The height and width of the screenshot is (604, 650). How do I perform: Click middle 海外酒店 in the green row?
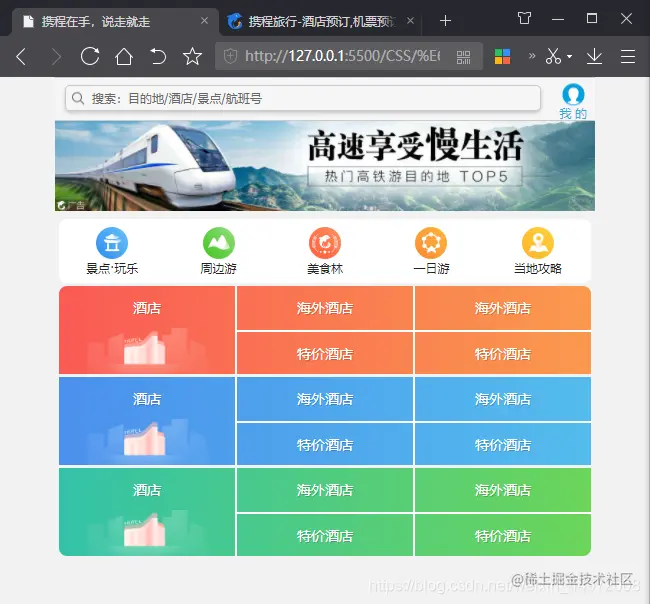[x=325, y=490]
